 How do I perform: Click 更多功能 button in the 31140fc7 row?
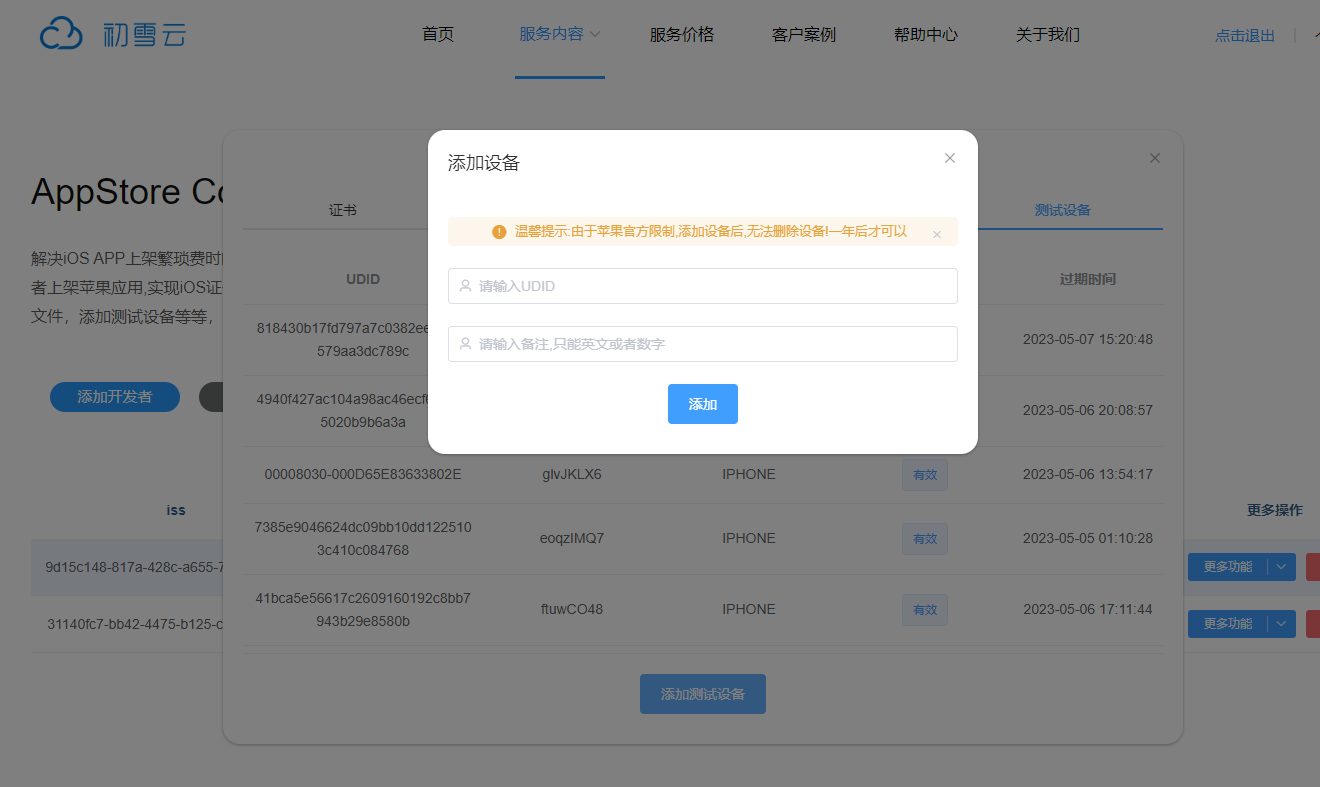(x=1228, y=624)
